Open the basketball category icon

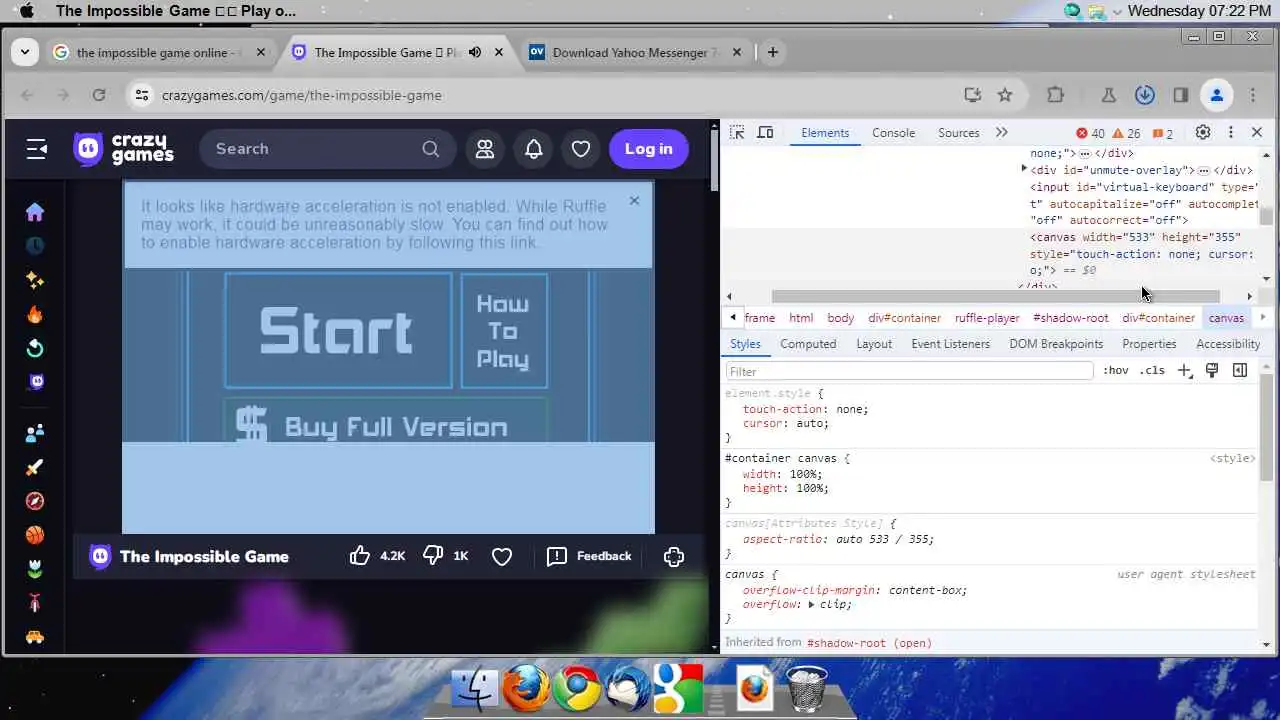pyautogui.click(x=35, y=535)
